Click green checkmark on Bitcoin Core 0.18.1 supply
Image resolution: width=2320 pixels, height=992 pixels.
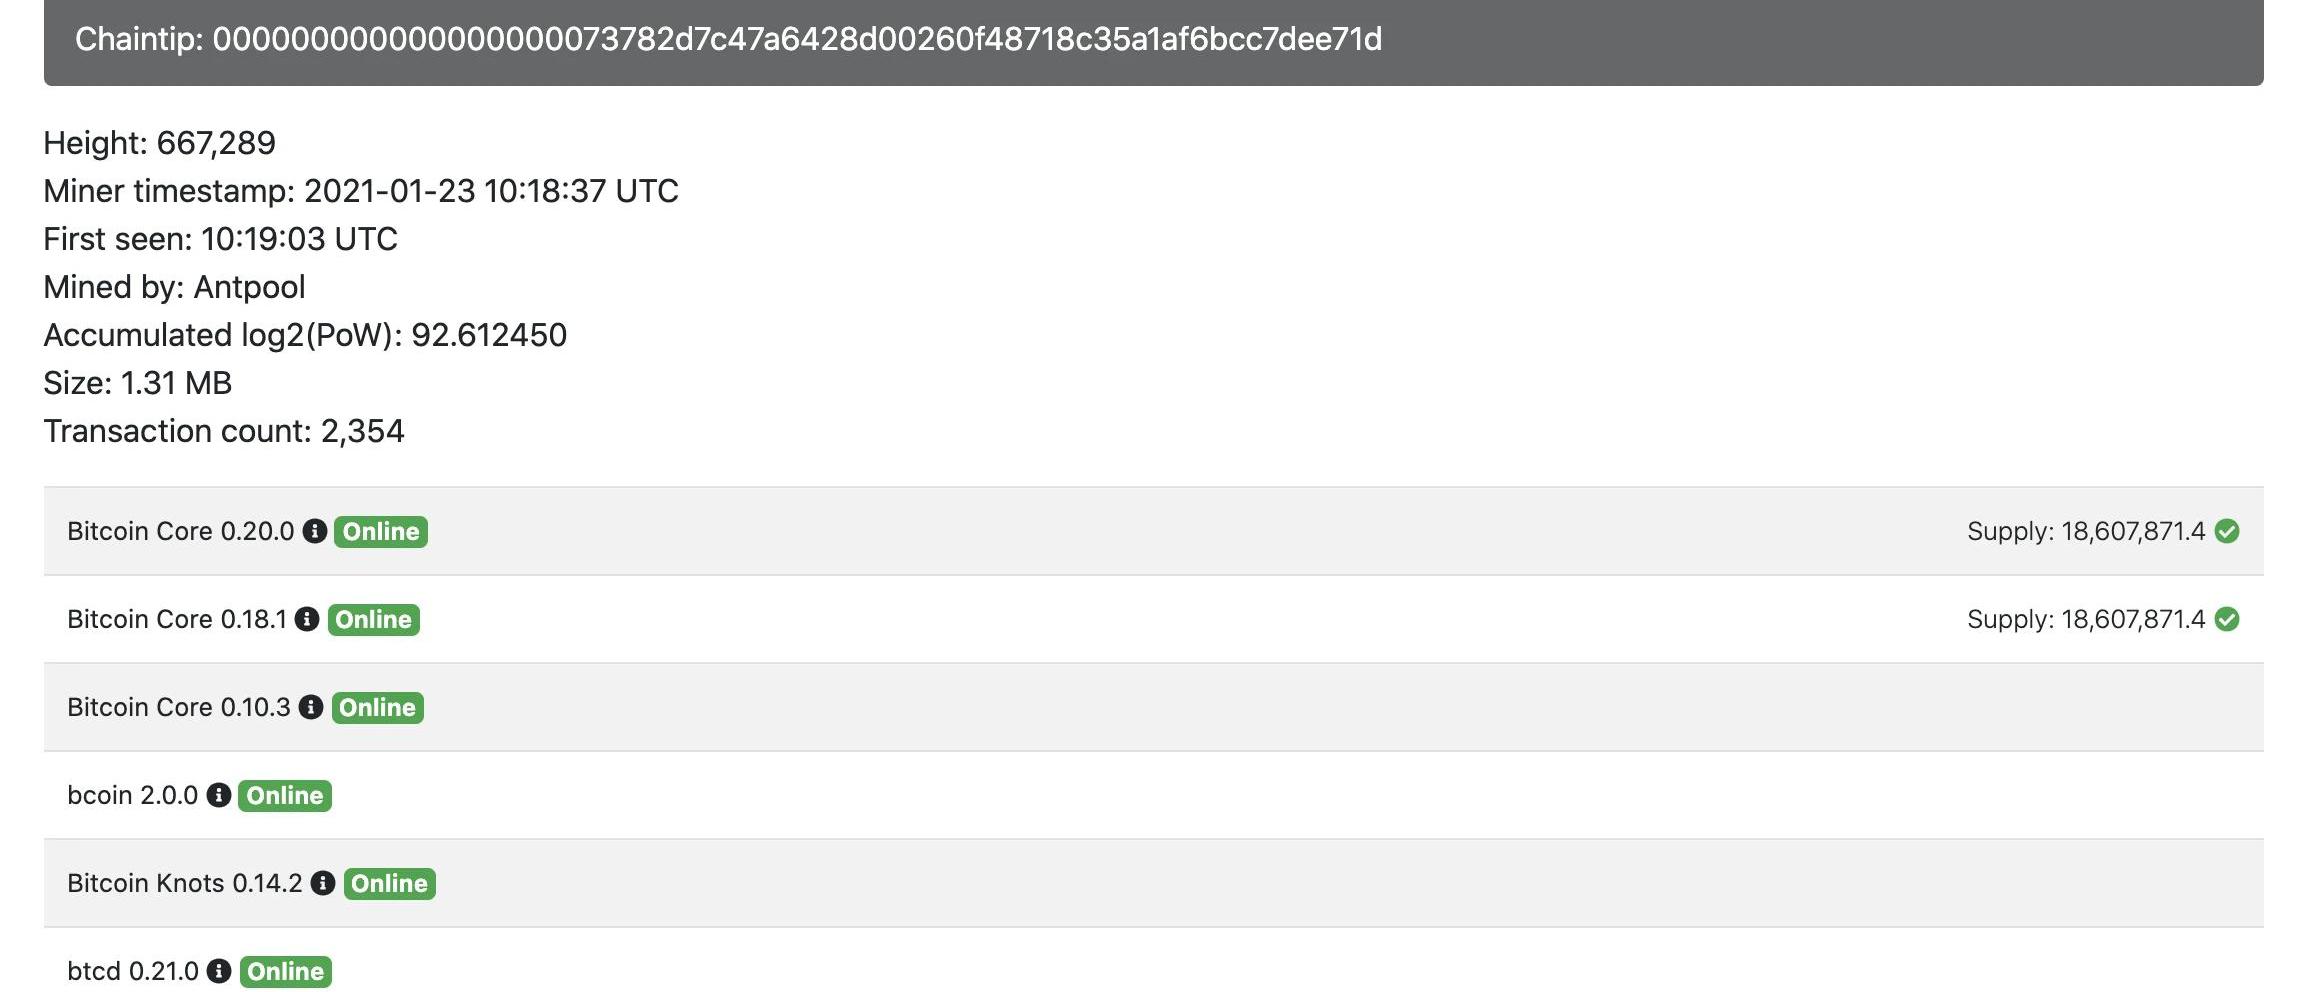(2227, 619)
